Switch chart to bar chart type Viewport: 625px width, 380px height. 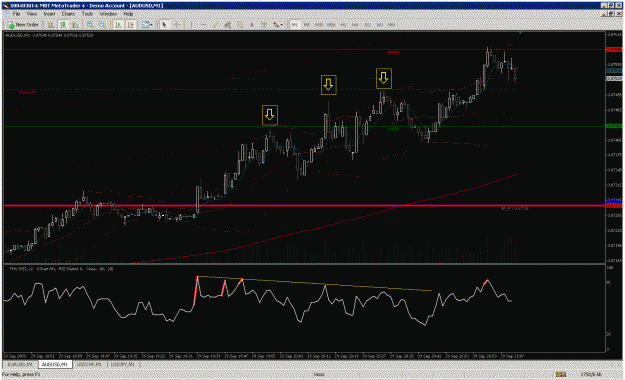(51, 25)
